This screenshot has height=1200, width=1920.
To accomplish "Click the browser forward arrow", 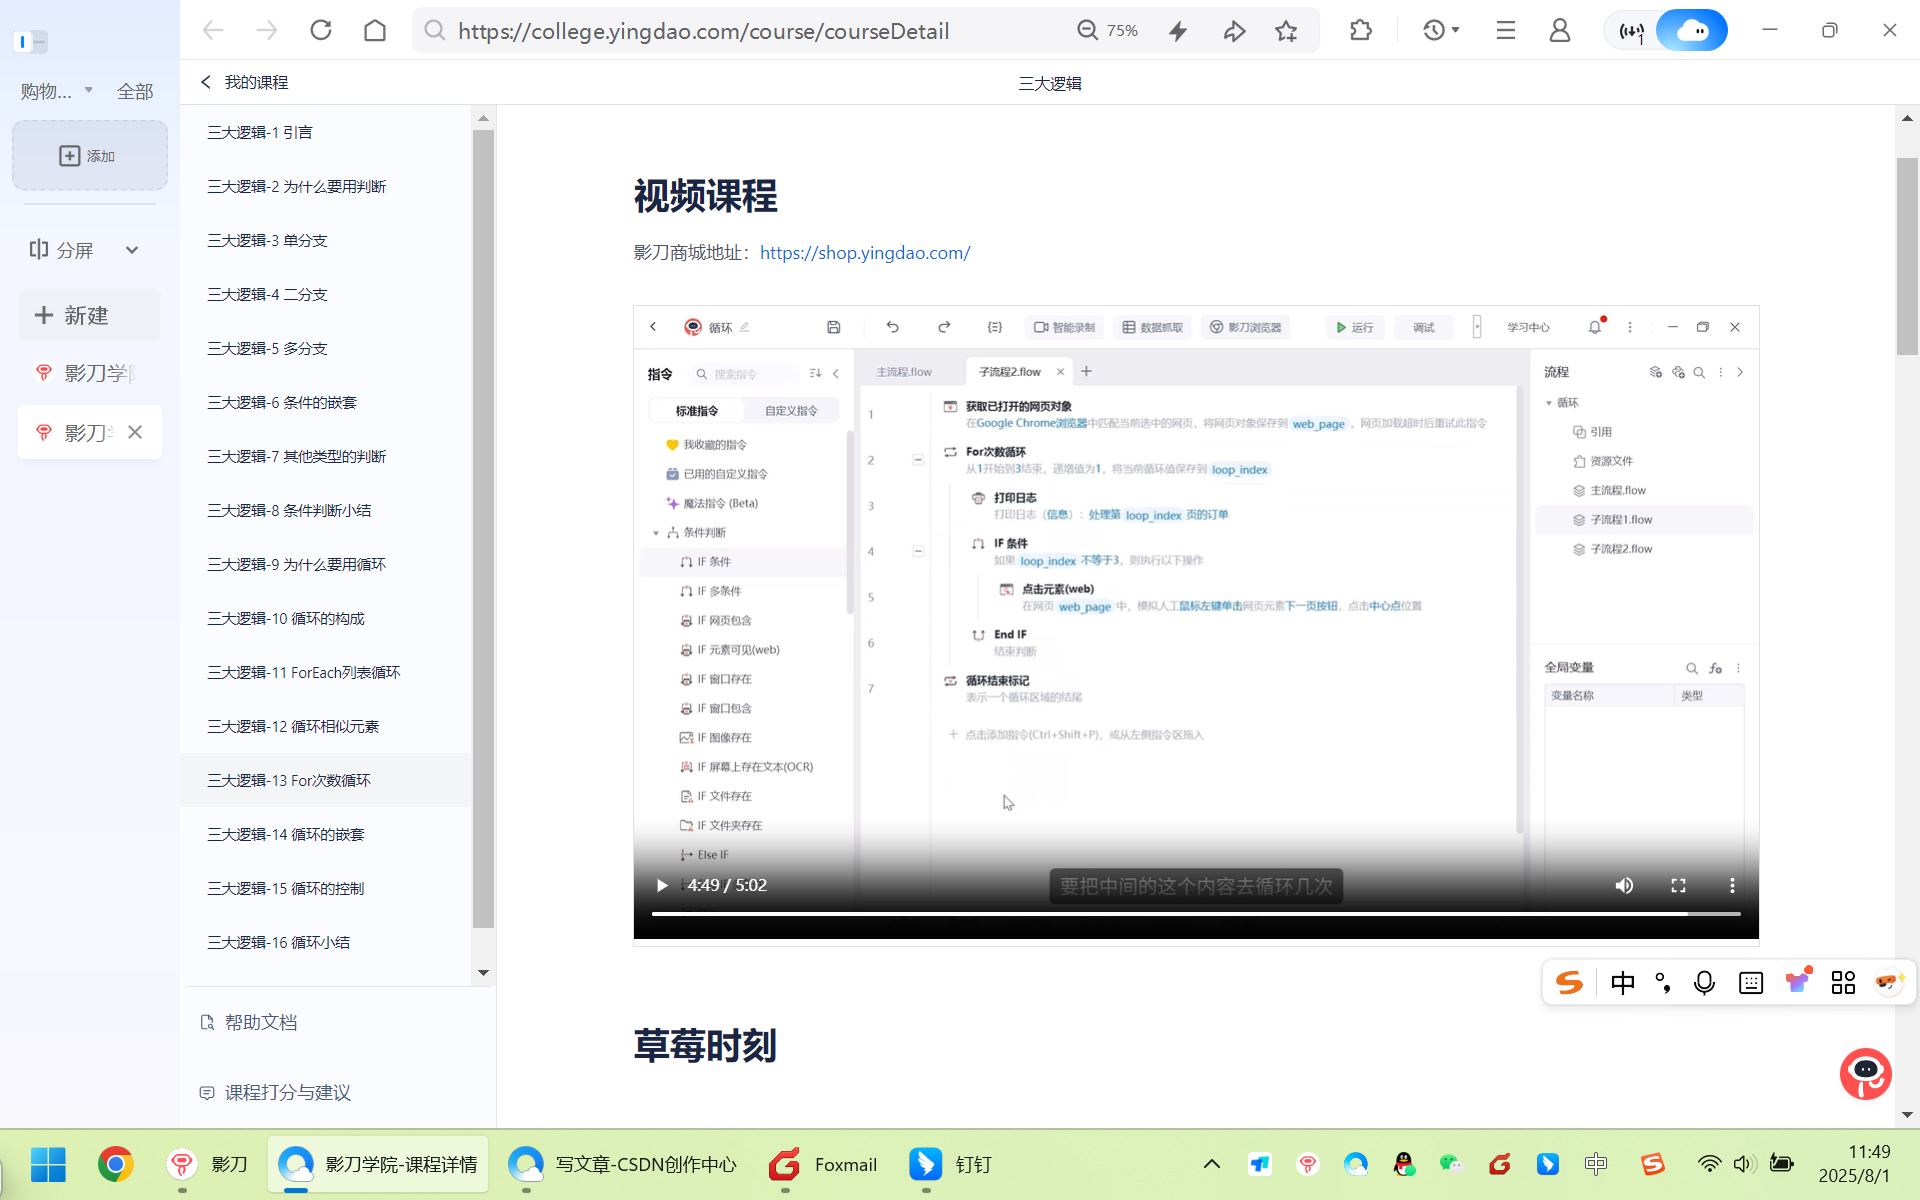I will 267,30.
